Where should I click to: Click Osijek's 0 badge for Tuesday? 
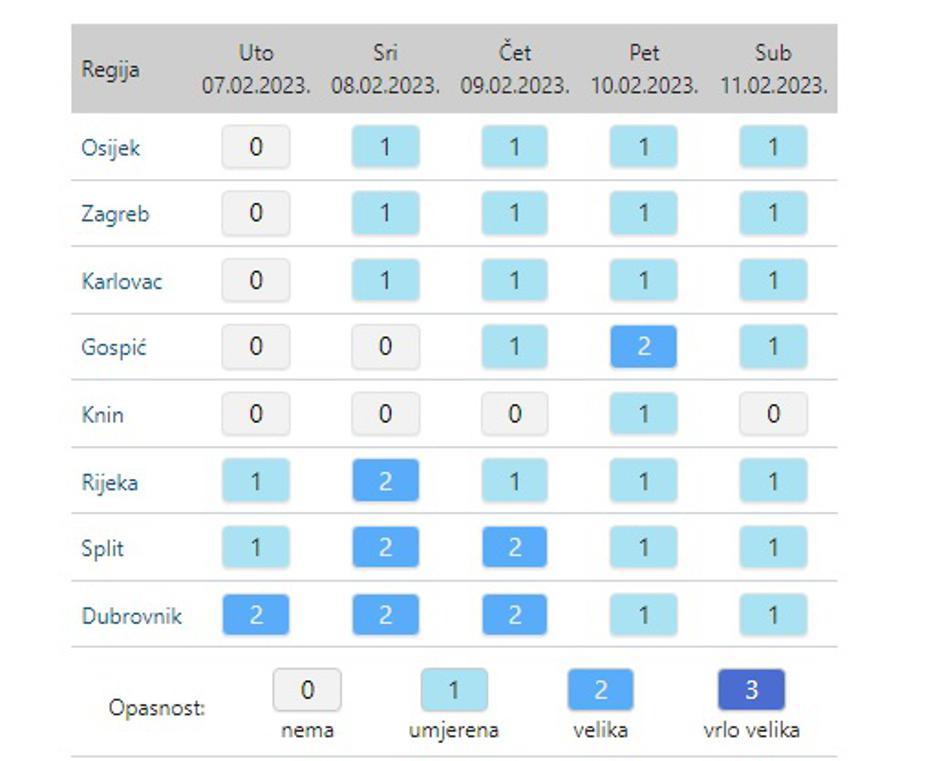256,147
